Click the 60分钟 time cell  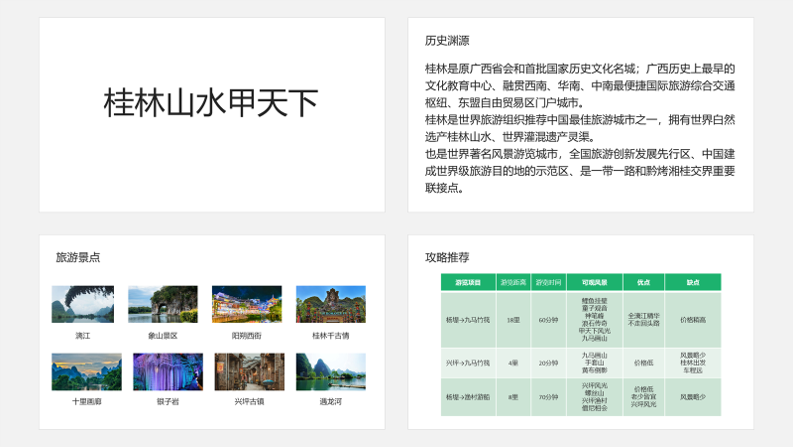click(549, 320)
